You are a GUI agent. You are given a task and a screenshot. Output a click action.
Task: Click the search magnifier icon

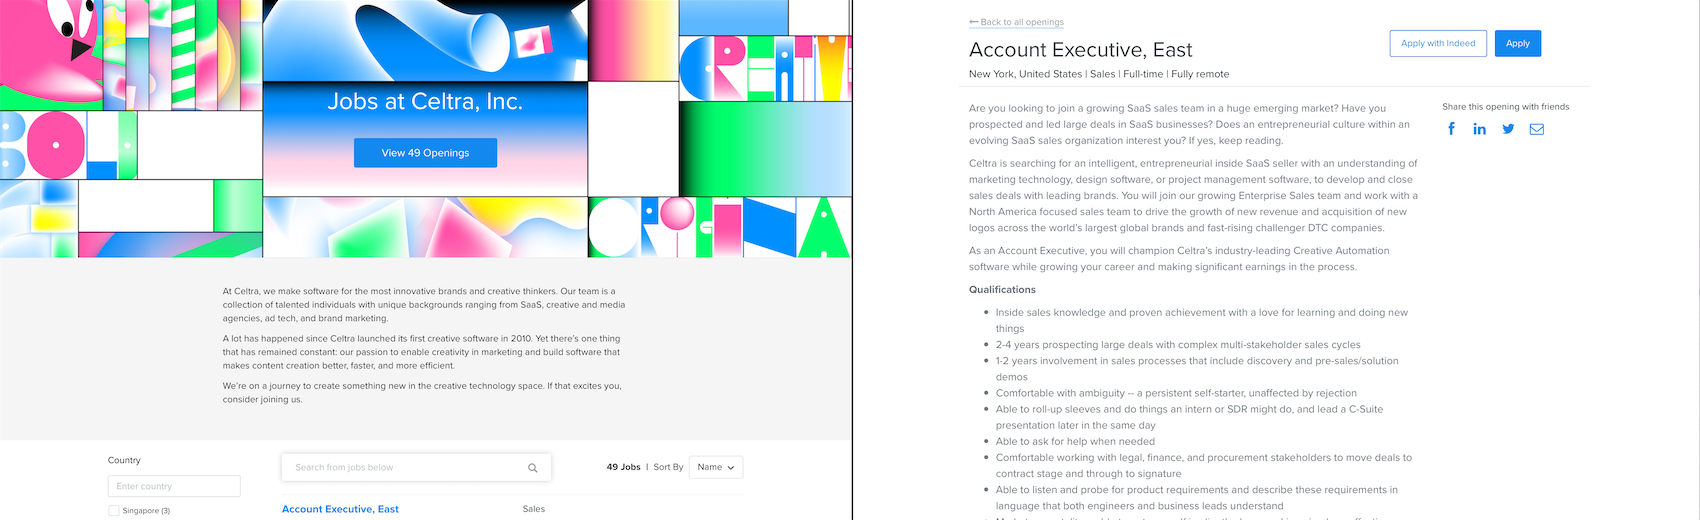(x=533, y=468)
